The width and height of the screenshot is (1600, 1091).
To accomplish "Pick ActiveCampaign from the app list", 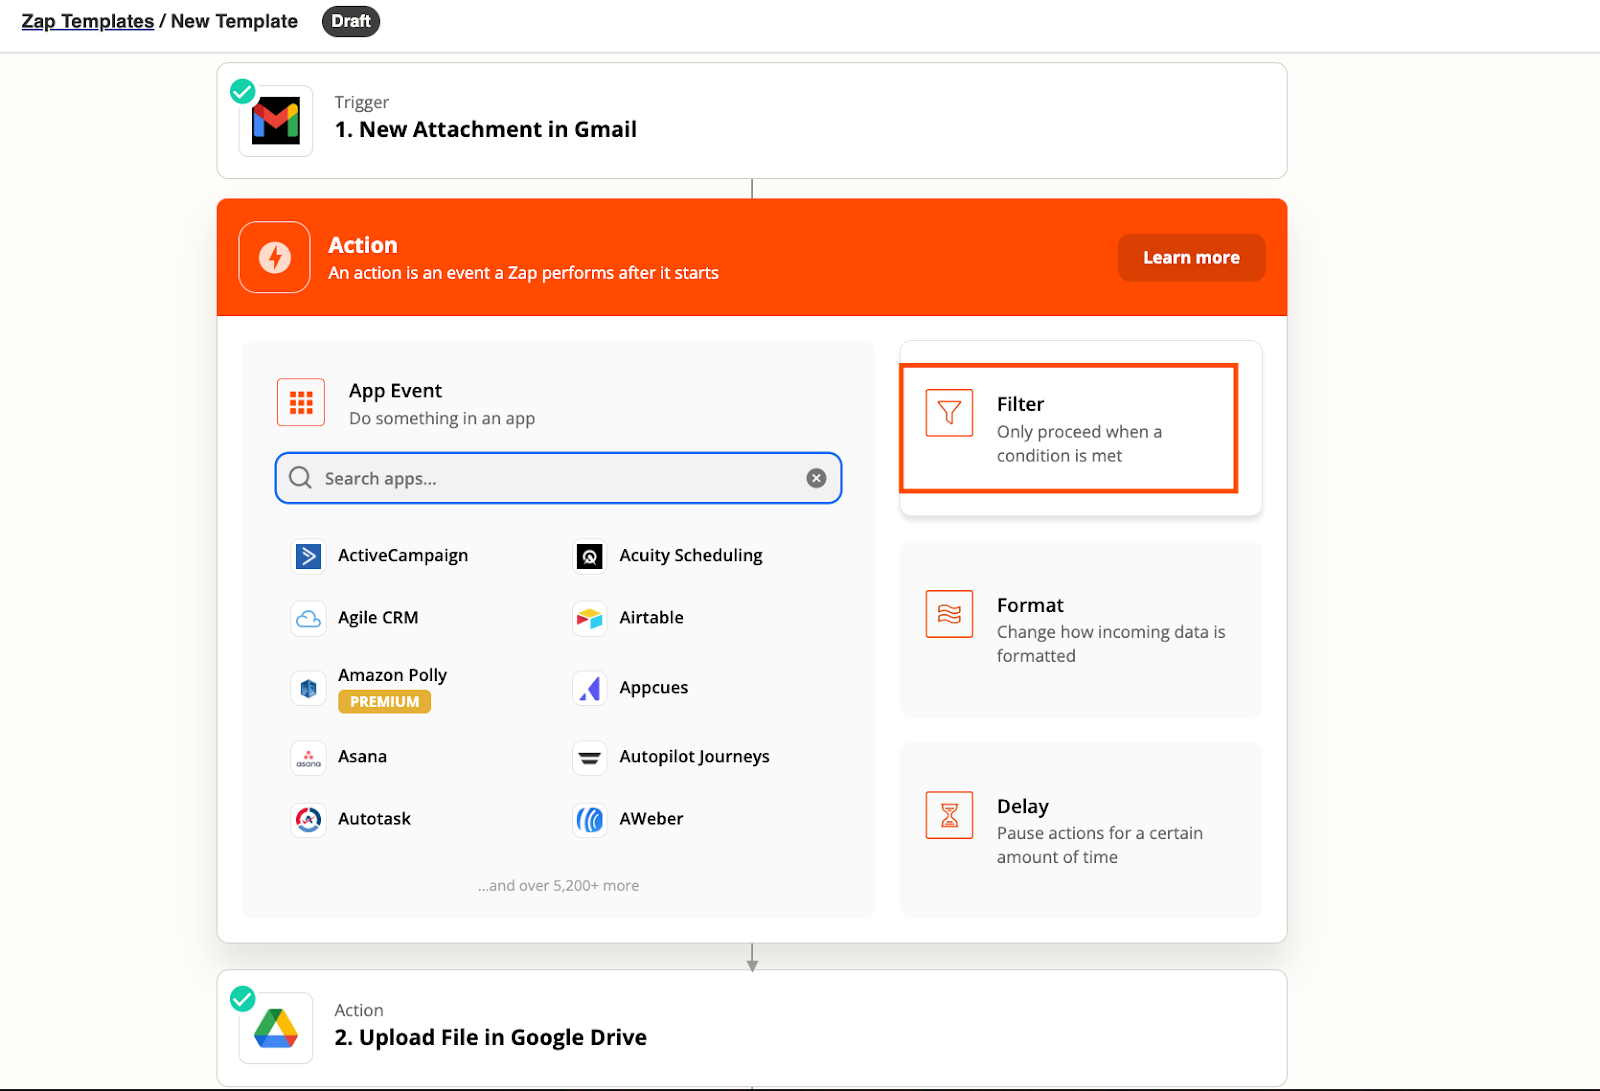I will point(402,556).
